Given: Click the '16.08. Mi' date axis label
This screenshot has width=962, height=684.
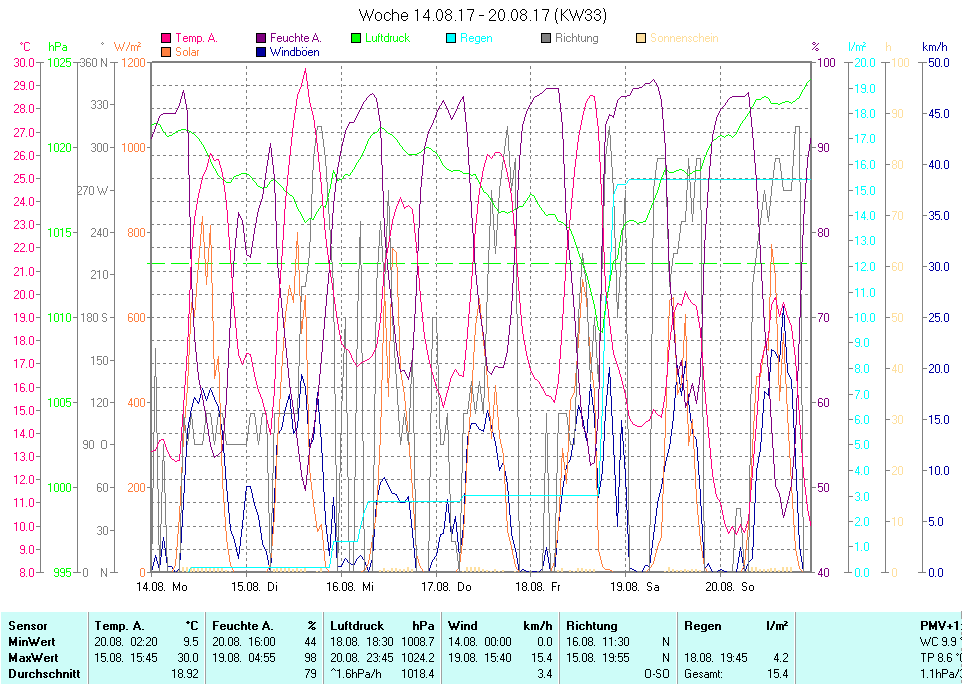Looking at the screenshot, I should tap(350, 587).
